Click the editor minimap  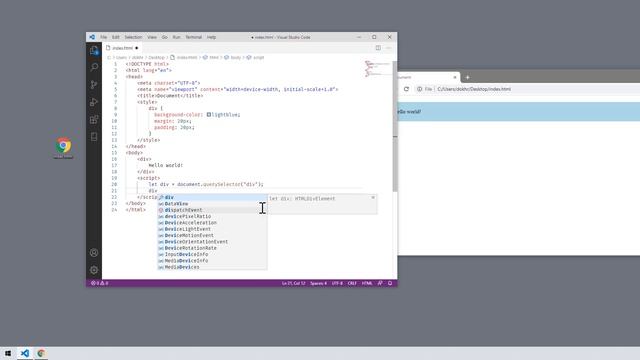click(378, 69)
